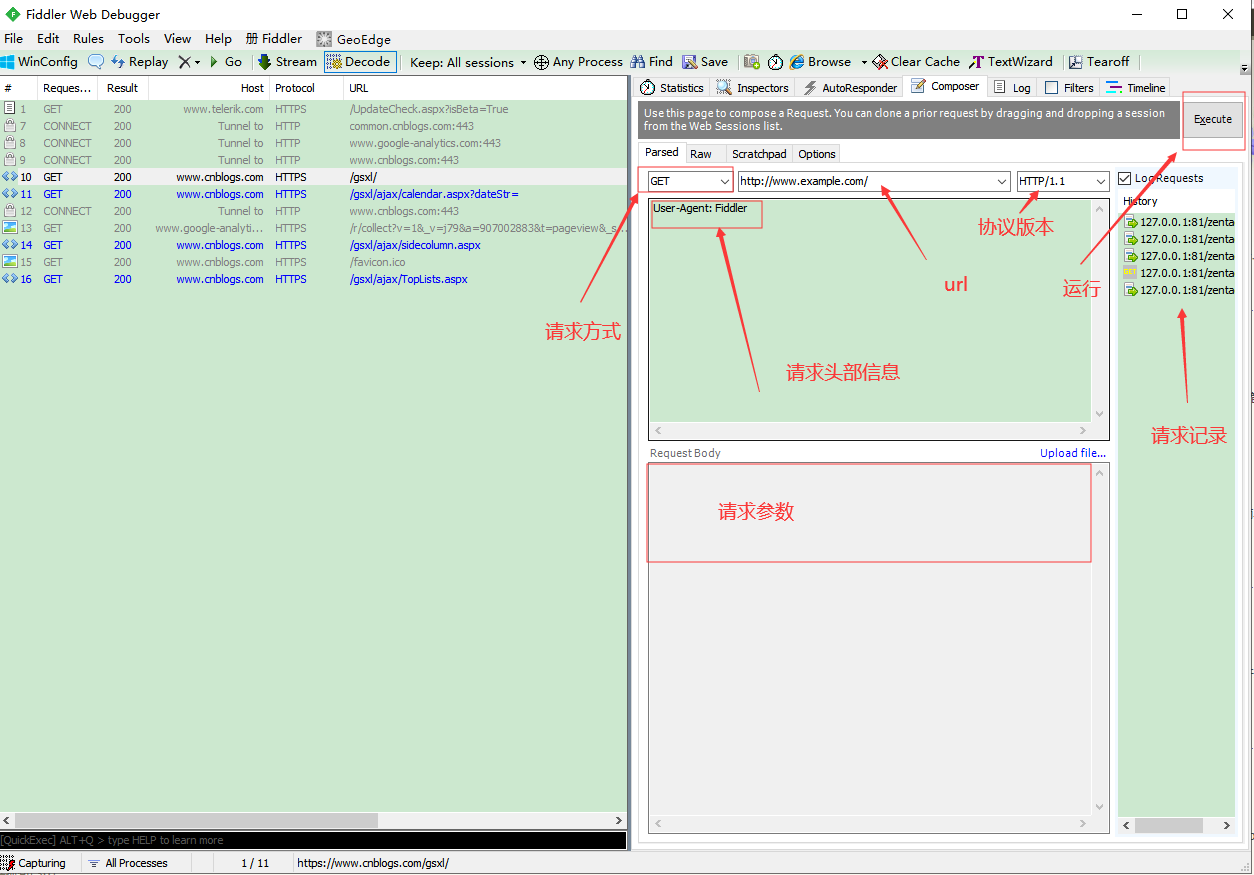
Task: Select session 16 TopLists.aspx row
Action: pyautogui.click(x=314, y=279)
